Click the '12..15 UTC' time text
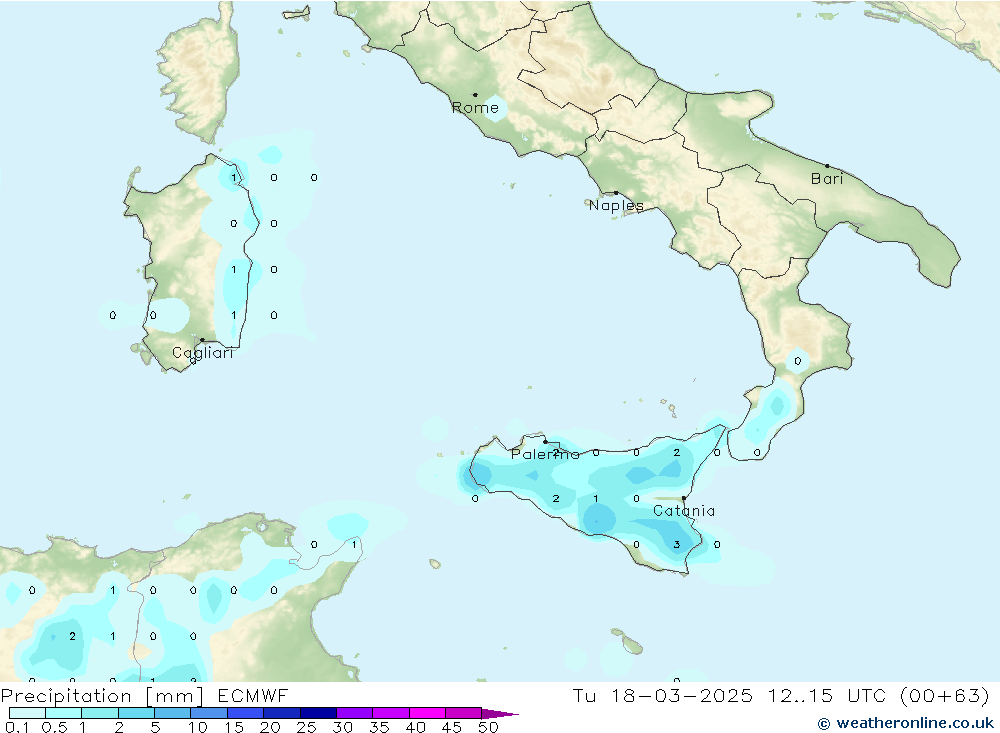 click(x=826, y=695)
